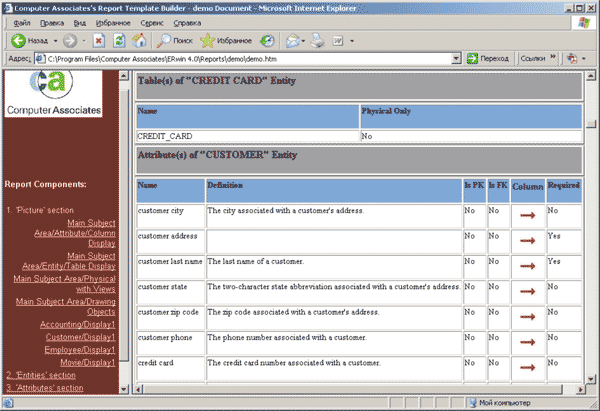
Task: Open the Вид menu
Action: [x=80, y=23]
